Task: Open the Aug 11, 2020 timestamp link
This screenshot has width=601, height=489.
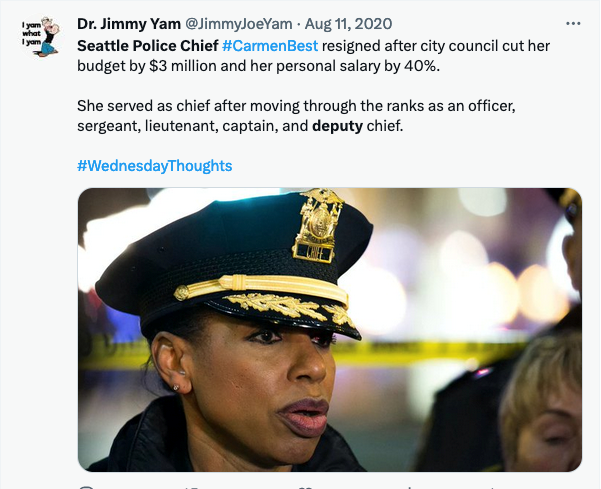Action: (348, 24)
